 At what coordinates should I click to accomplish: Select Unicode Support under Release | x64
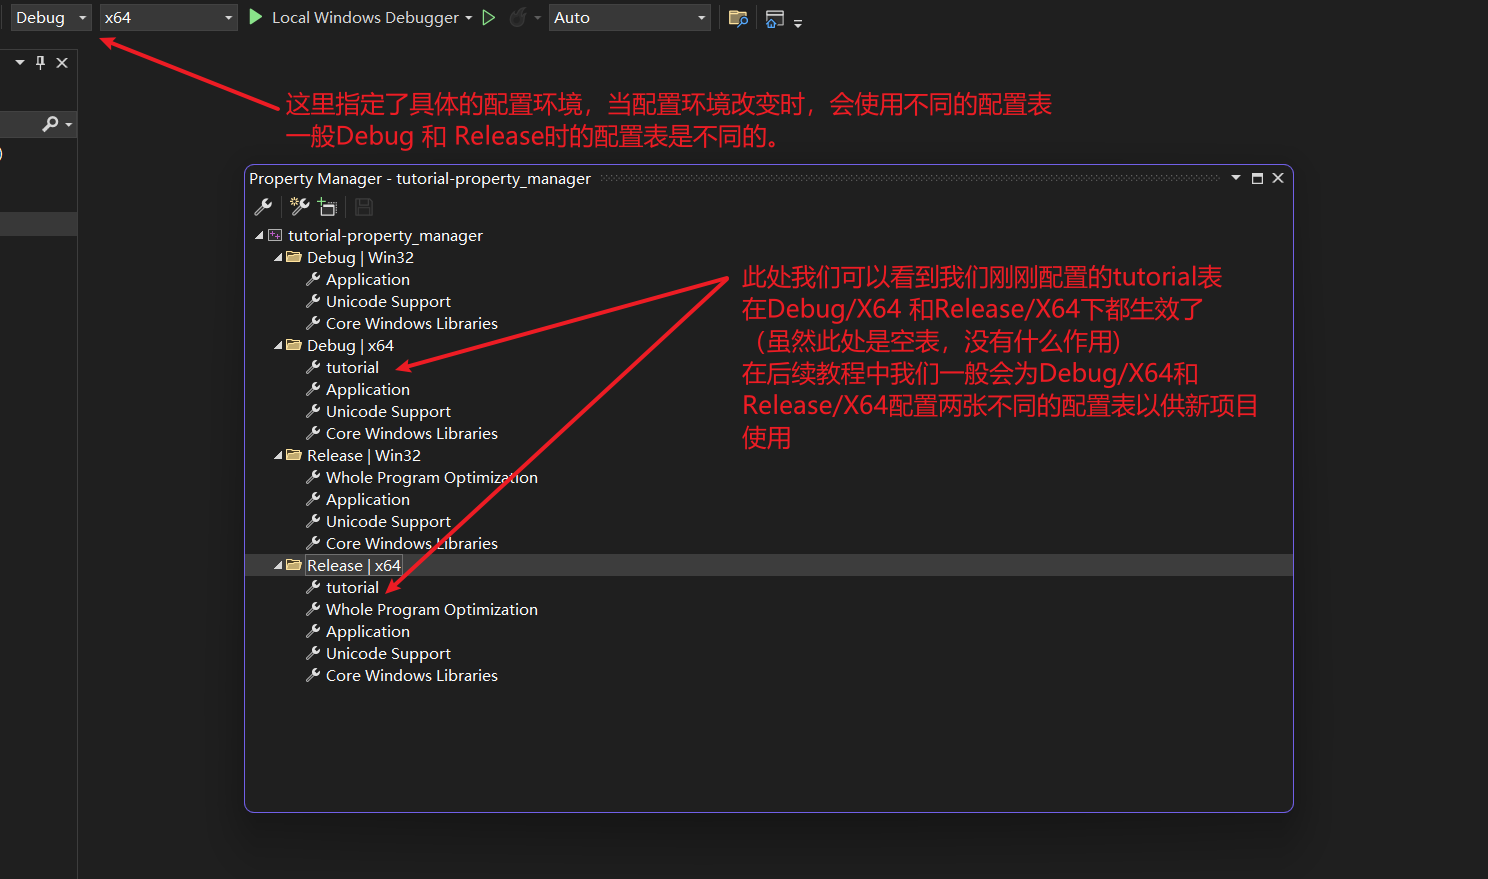[x=388, y=654]
